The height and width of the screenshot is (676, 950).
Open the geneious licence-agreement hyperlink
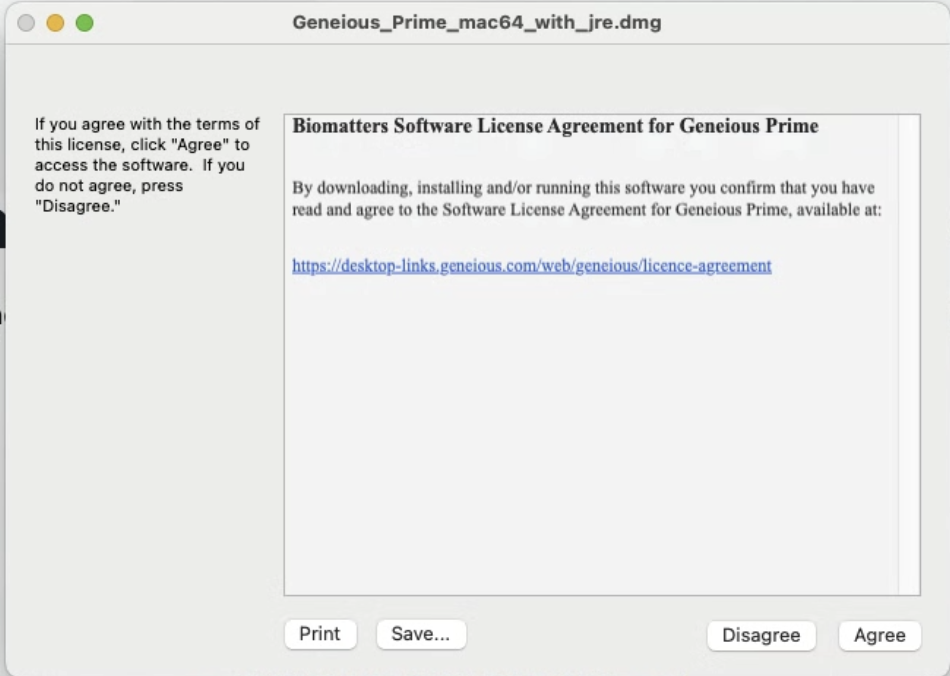coord(532,266)
